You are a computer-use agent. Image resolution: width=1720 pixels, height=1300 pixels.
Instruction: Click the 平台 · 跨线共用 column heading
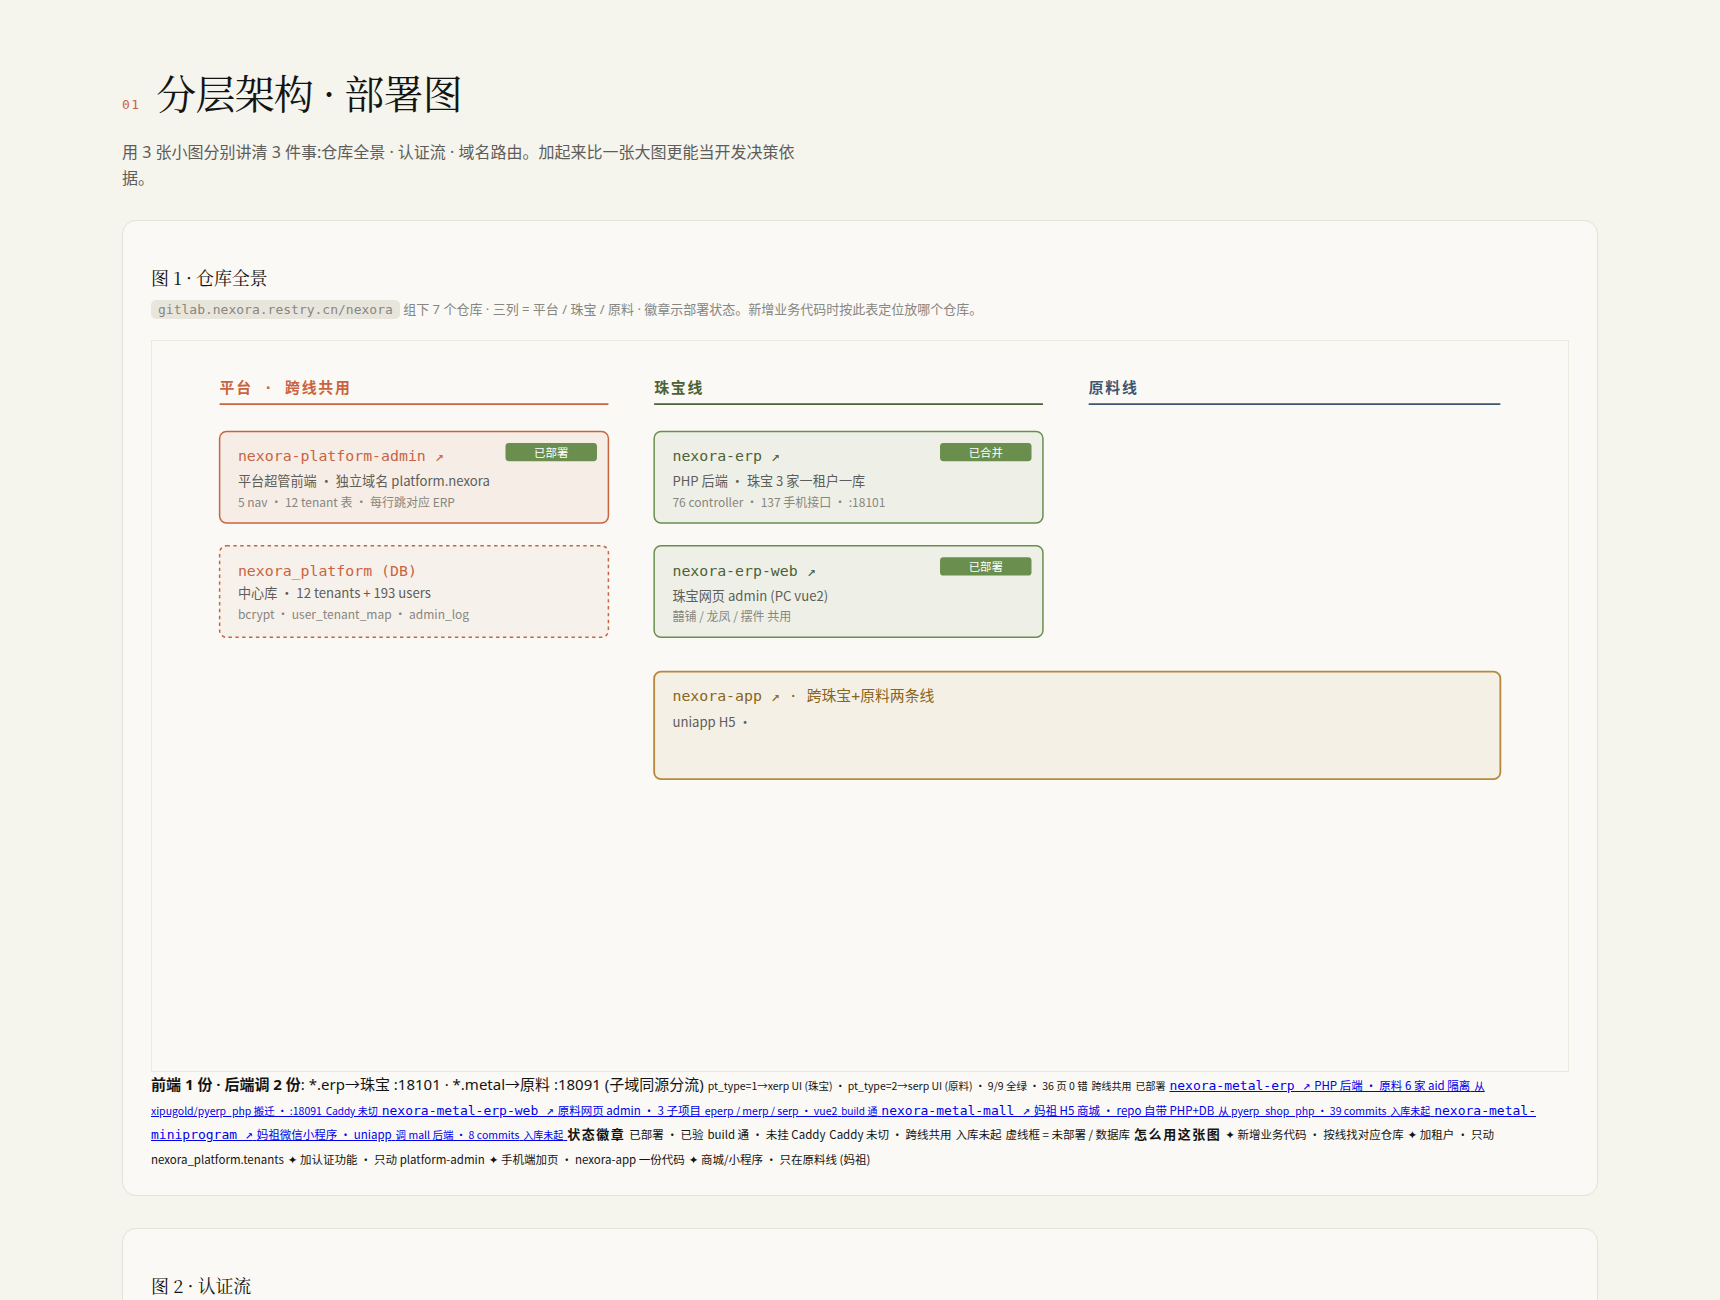(x=285, y=388)
